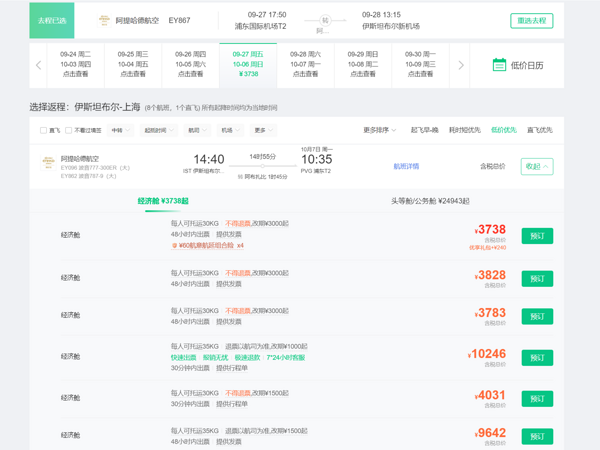Book the ¥4031 economy fare
The image size is (600, 450).
click(537, 399)
